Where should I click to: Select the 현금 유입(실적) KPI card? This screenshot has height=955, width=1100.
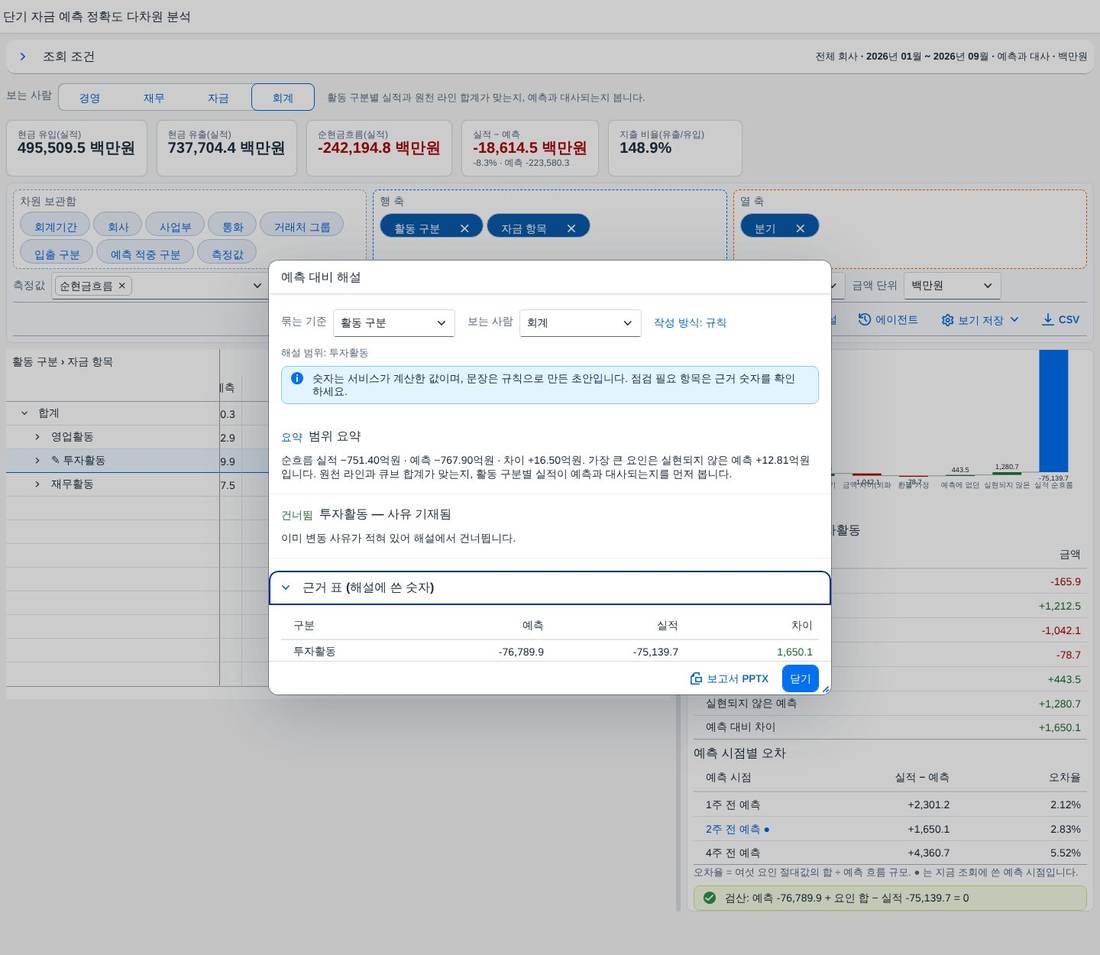click(76, 148)
